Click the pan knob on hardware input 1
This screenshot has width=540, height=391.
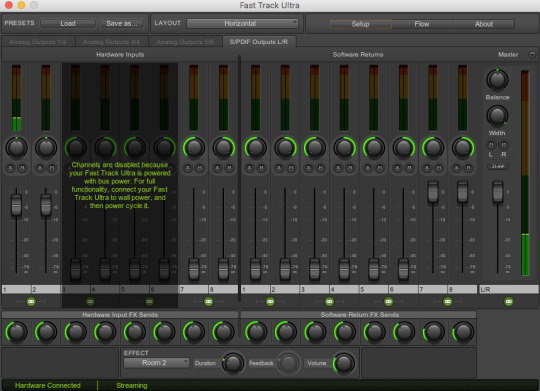[17, 148]
